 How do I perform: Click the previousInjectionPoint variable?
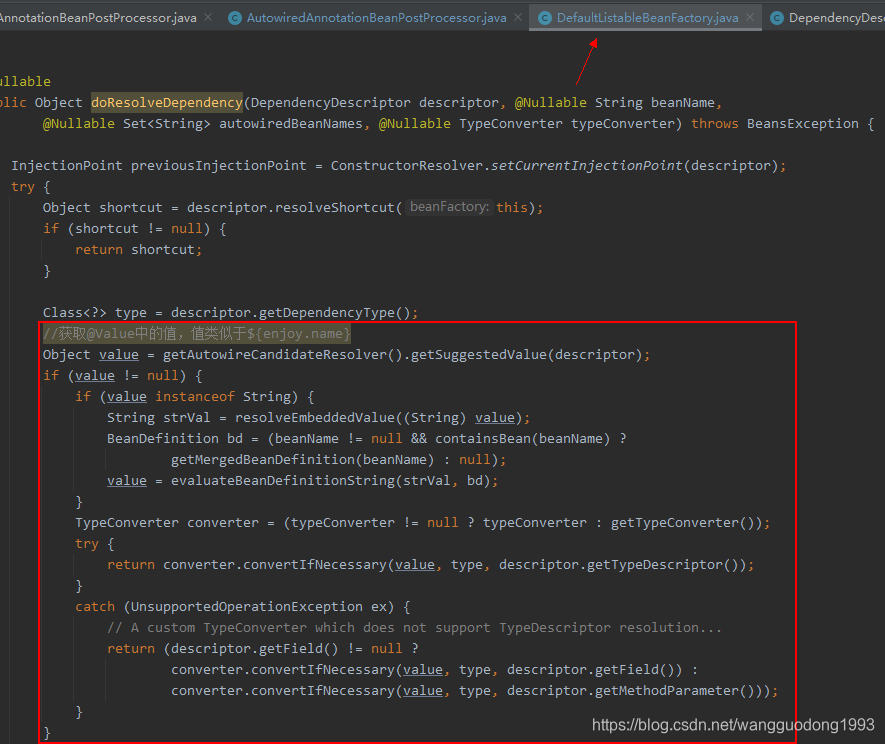point(219,165)
